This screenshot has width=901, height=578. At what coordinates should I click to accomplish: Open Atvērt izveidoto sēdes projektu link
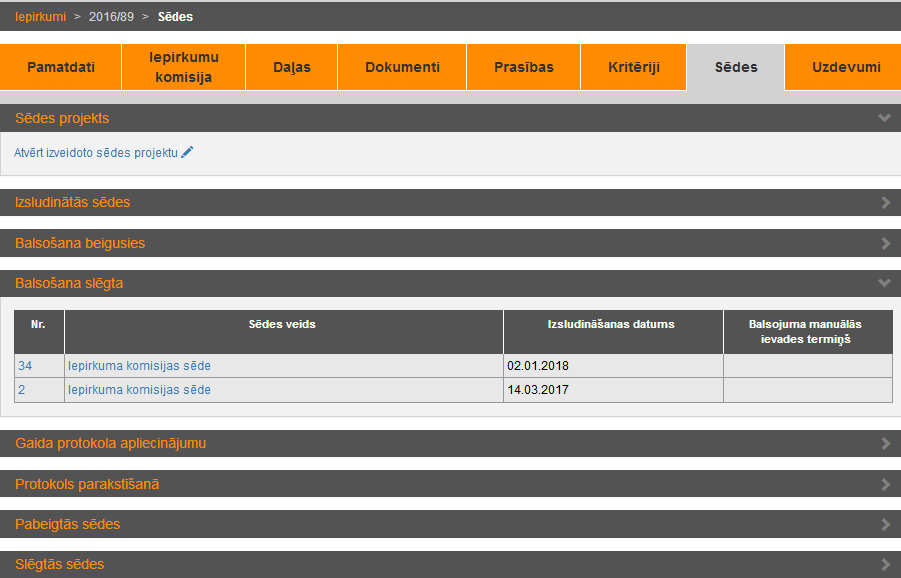96,153
